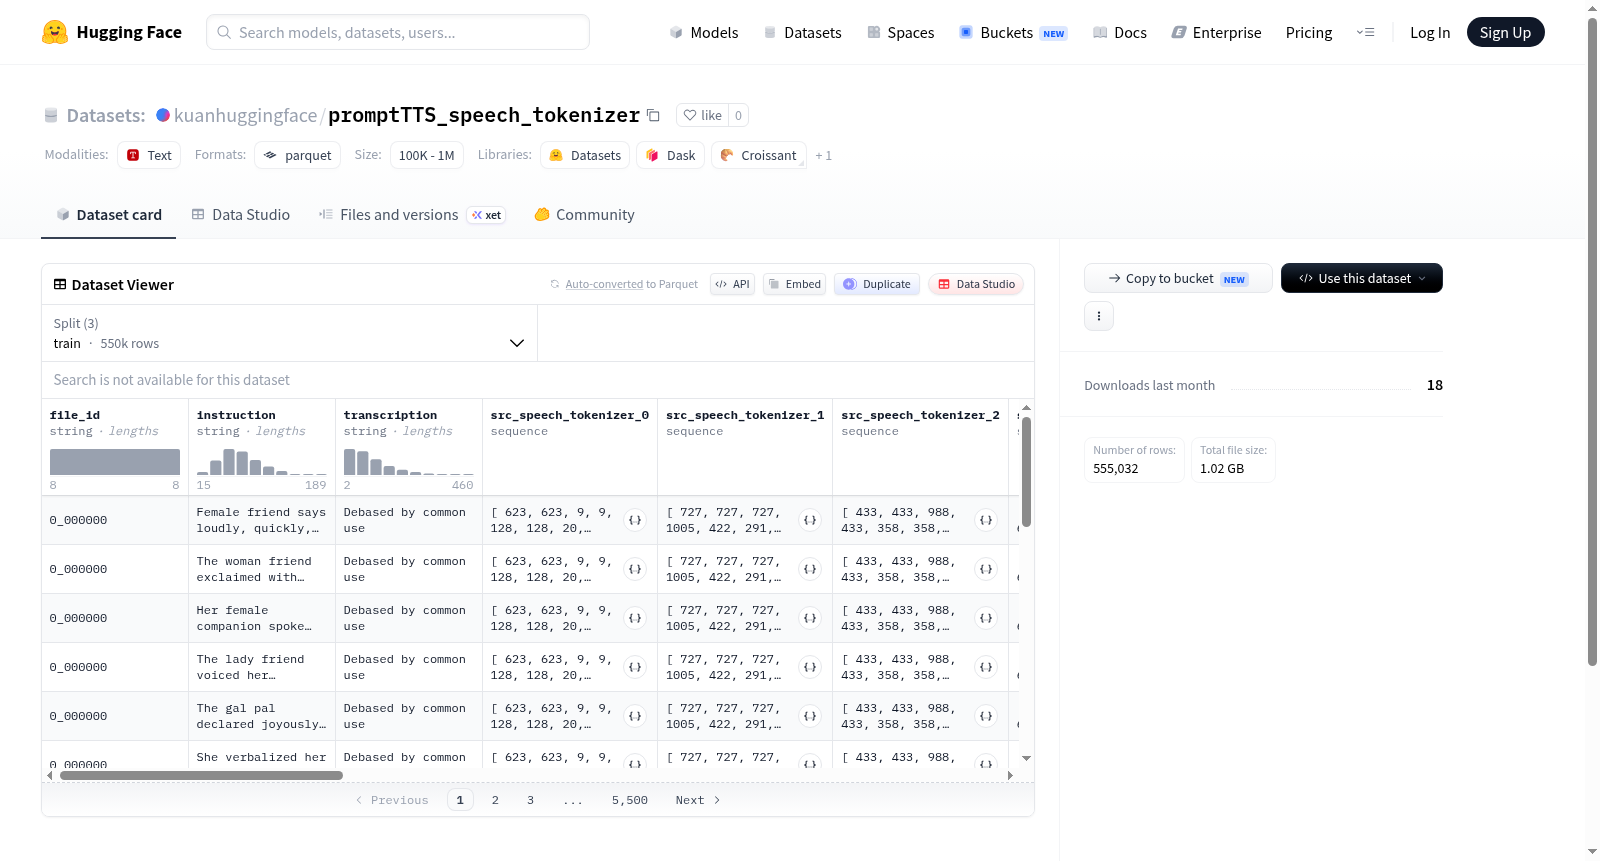
Task: Expand src_speech_tokenizer_0 cell in 'The gal pal' row
Action: [635, 716]
